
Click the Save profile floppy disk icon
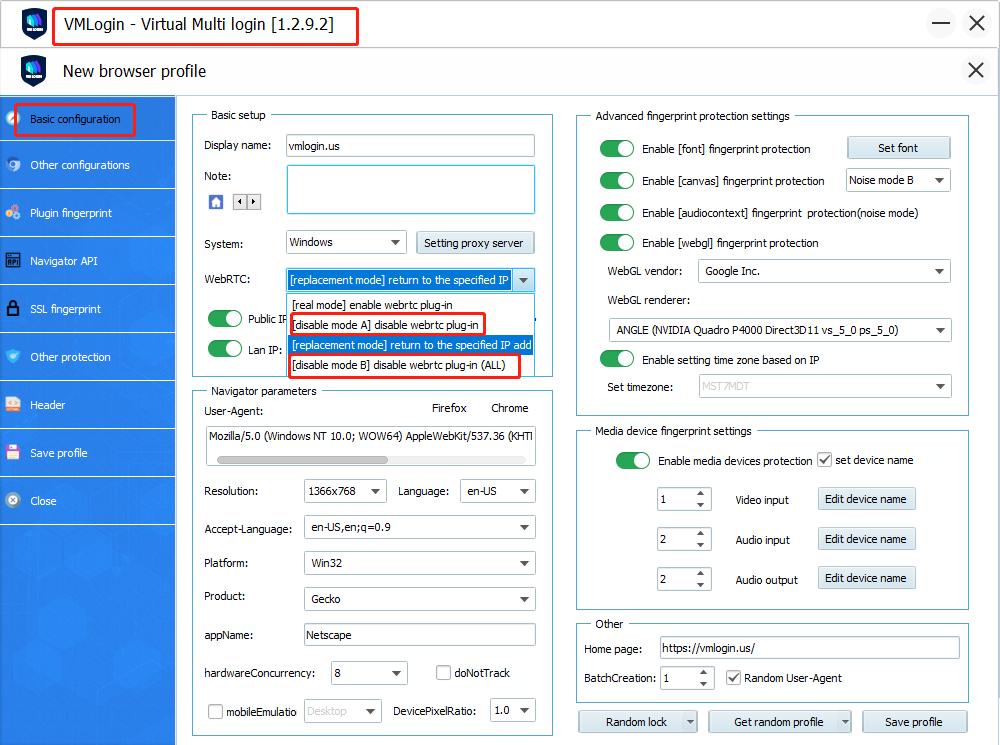[x=13, y=453]
